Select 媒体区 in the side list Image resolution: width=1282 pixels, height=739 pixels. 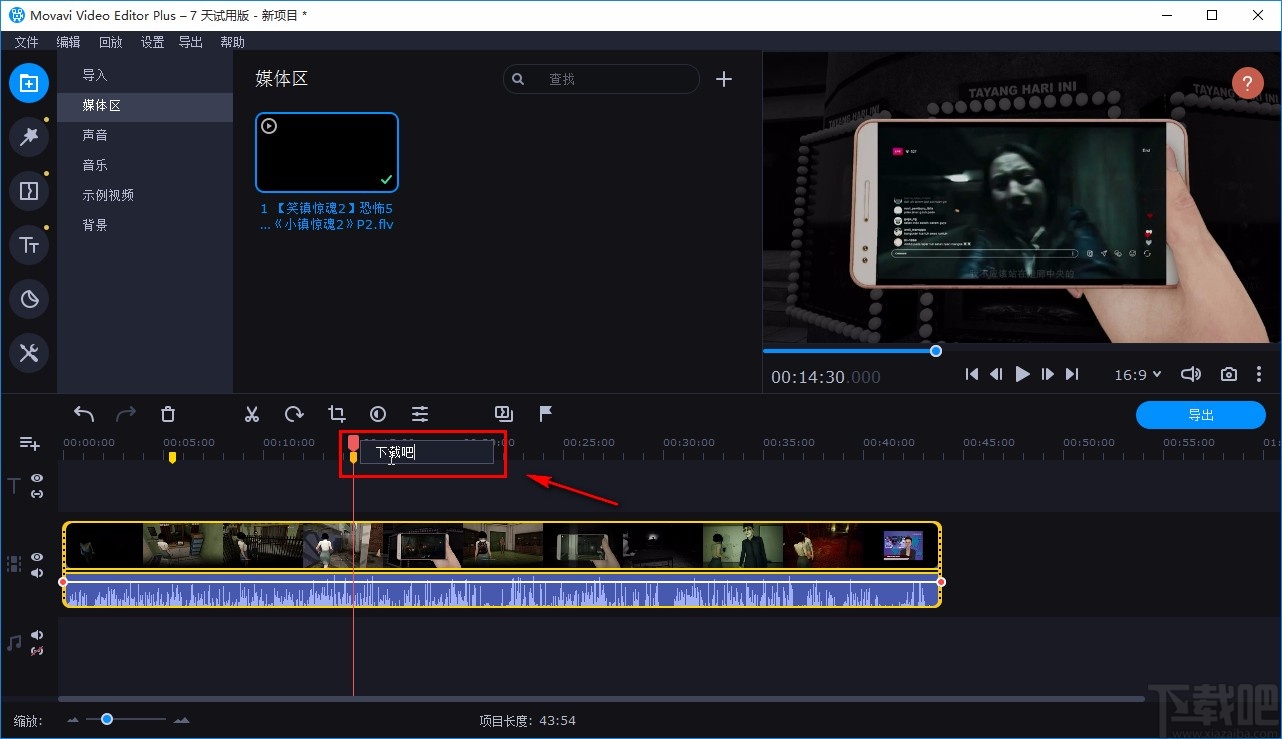145,105
